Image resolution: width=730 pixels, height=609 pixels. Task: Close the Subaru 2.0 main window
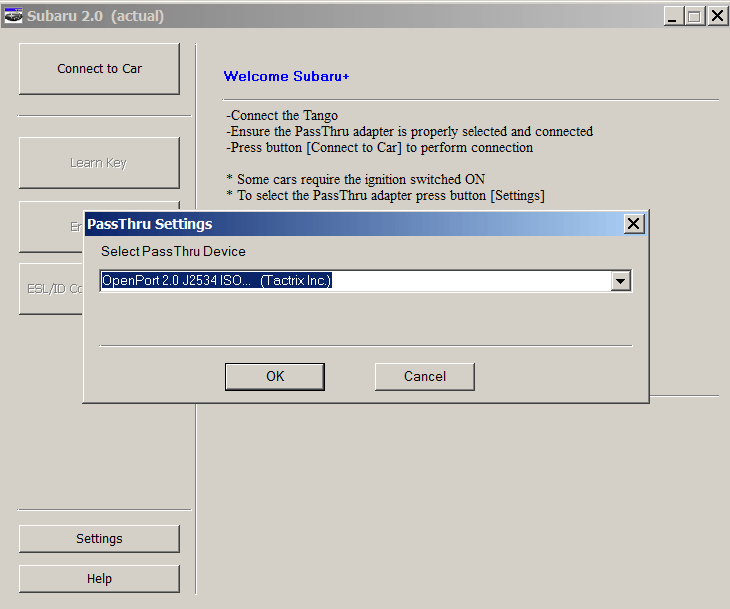pos(717,16)
